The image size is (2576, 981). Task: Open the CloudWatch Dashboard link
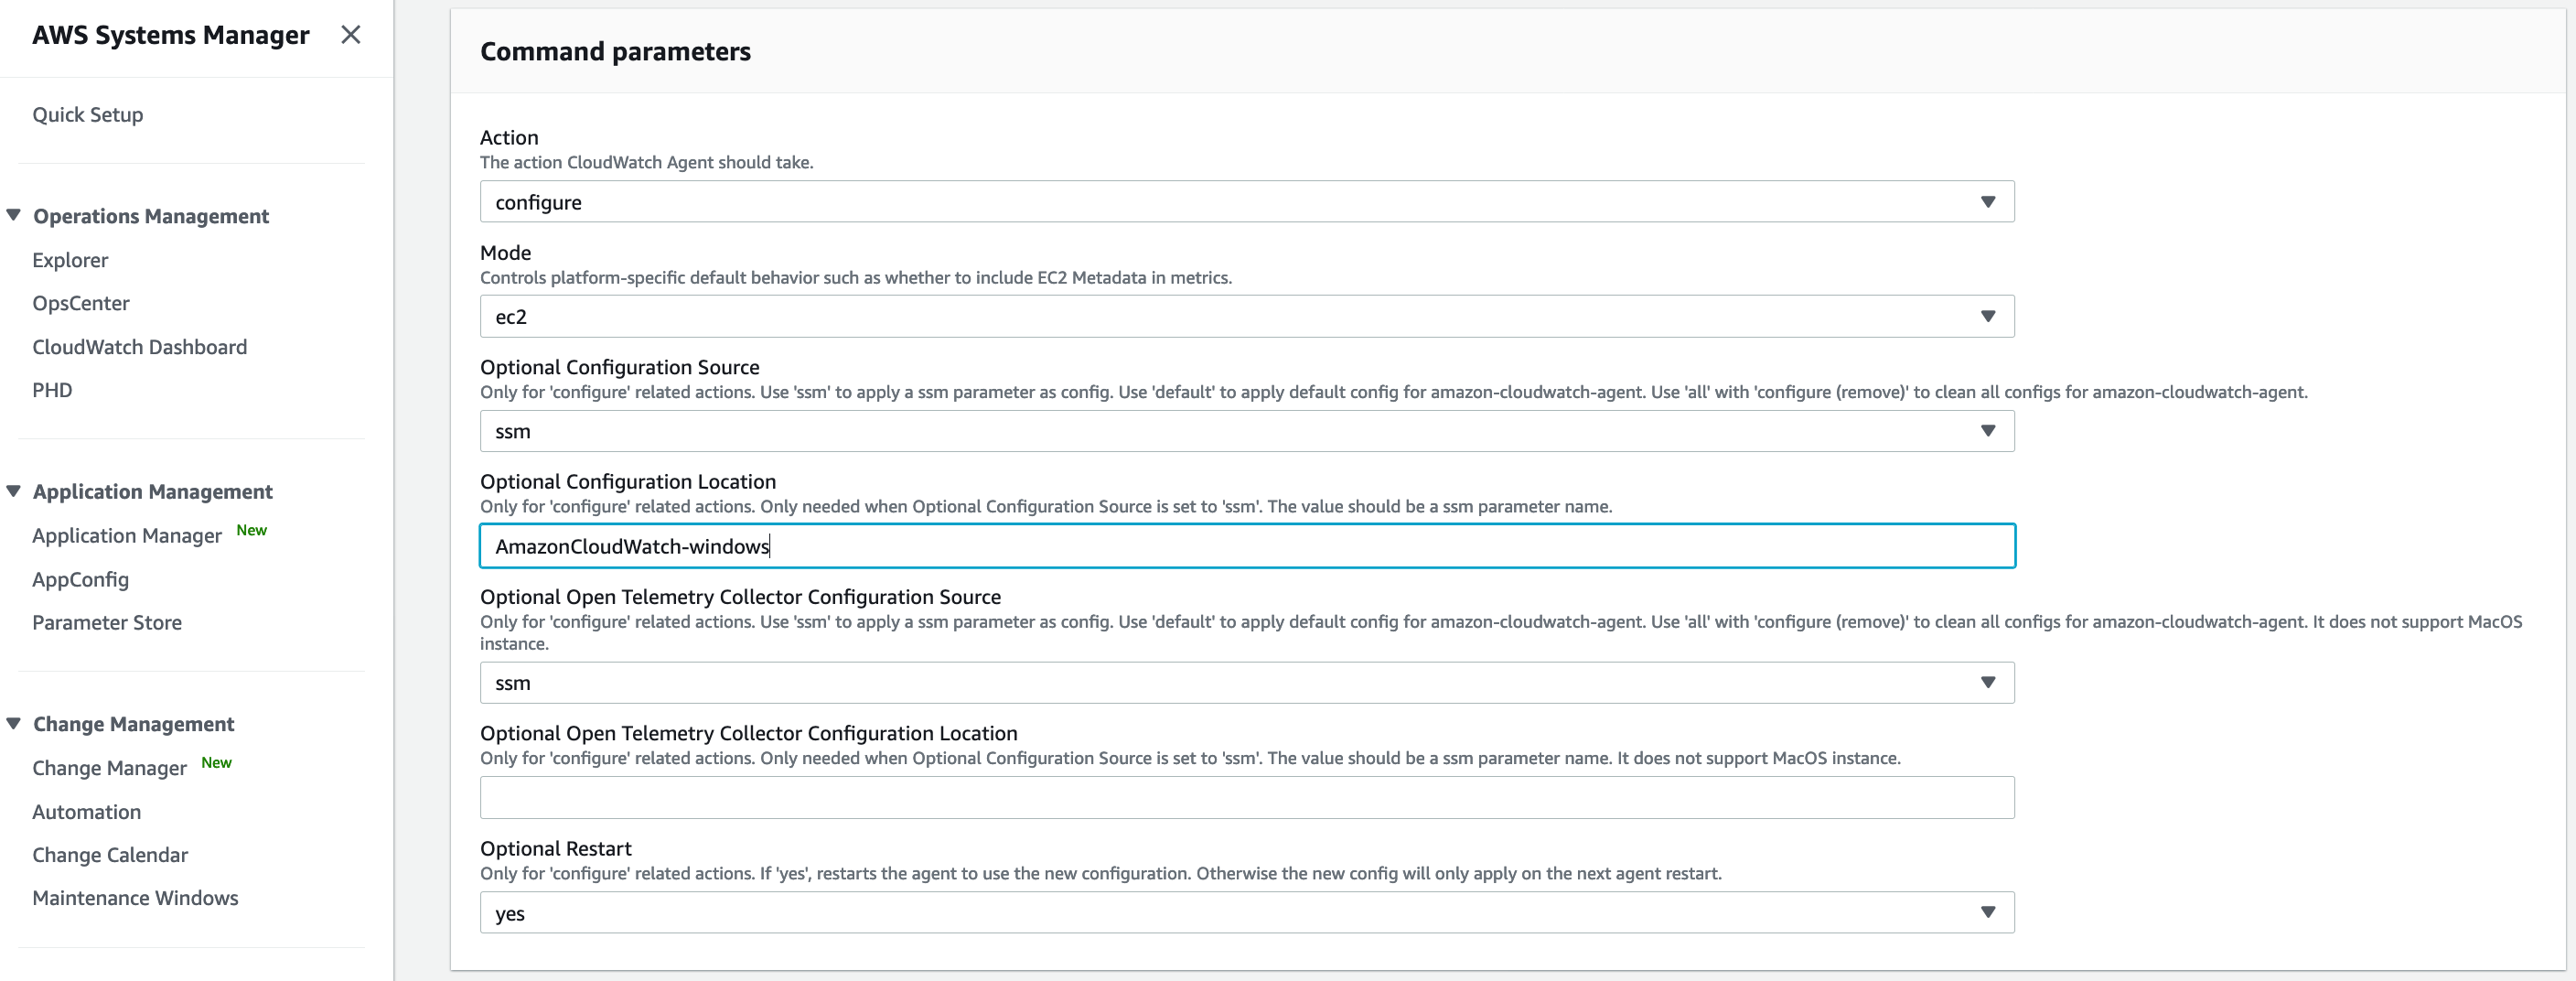coord(139,347)
